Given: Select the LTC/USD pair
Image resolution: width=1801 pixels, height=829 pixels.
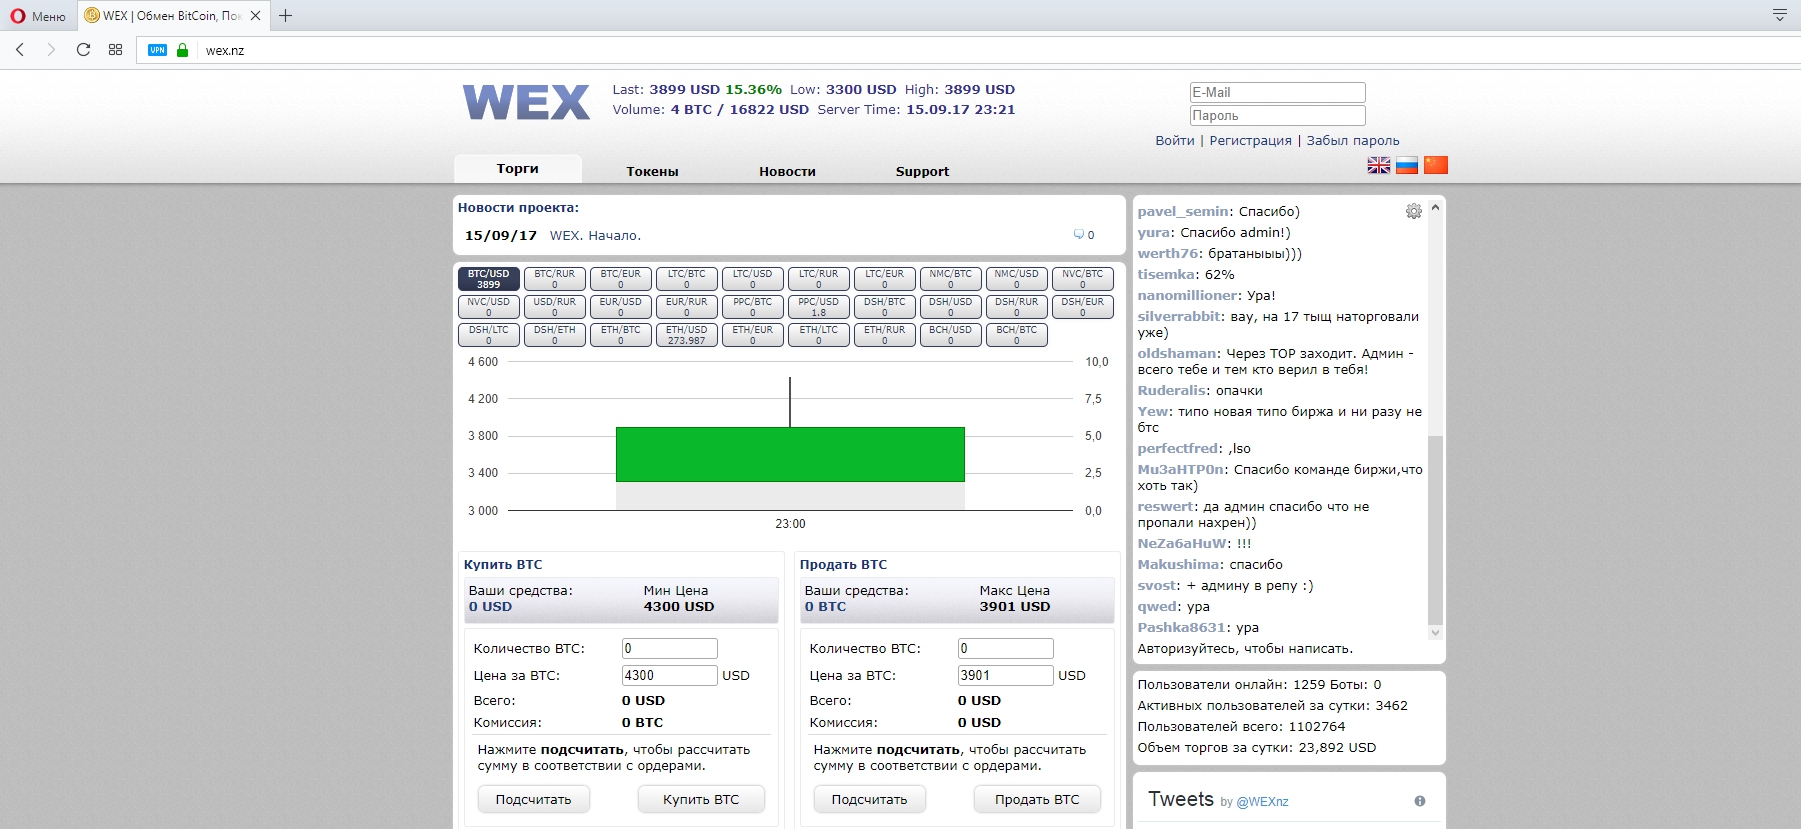Looking at the screenshot, I should 753,279.
